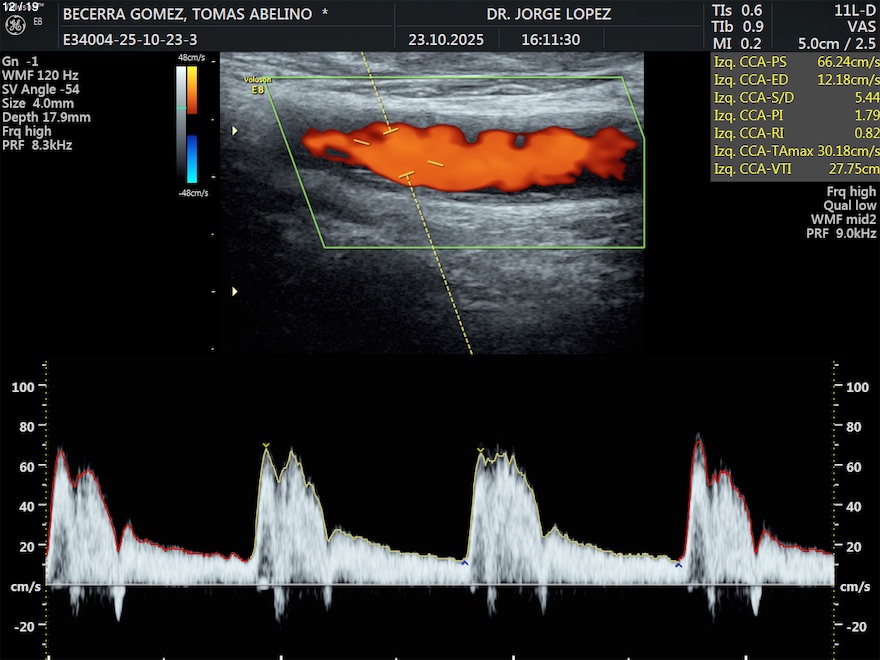Click the angle correction cursor inside the vessel
Image resolution: width=880 pixels, height=660 pixels.
436,162
